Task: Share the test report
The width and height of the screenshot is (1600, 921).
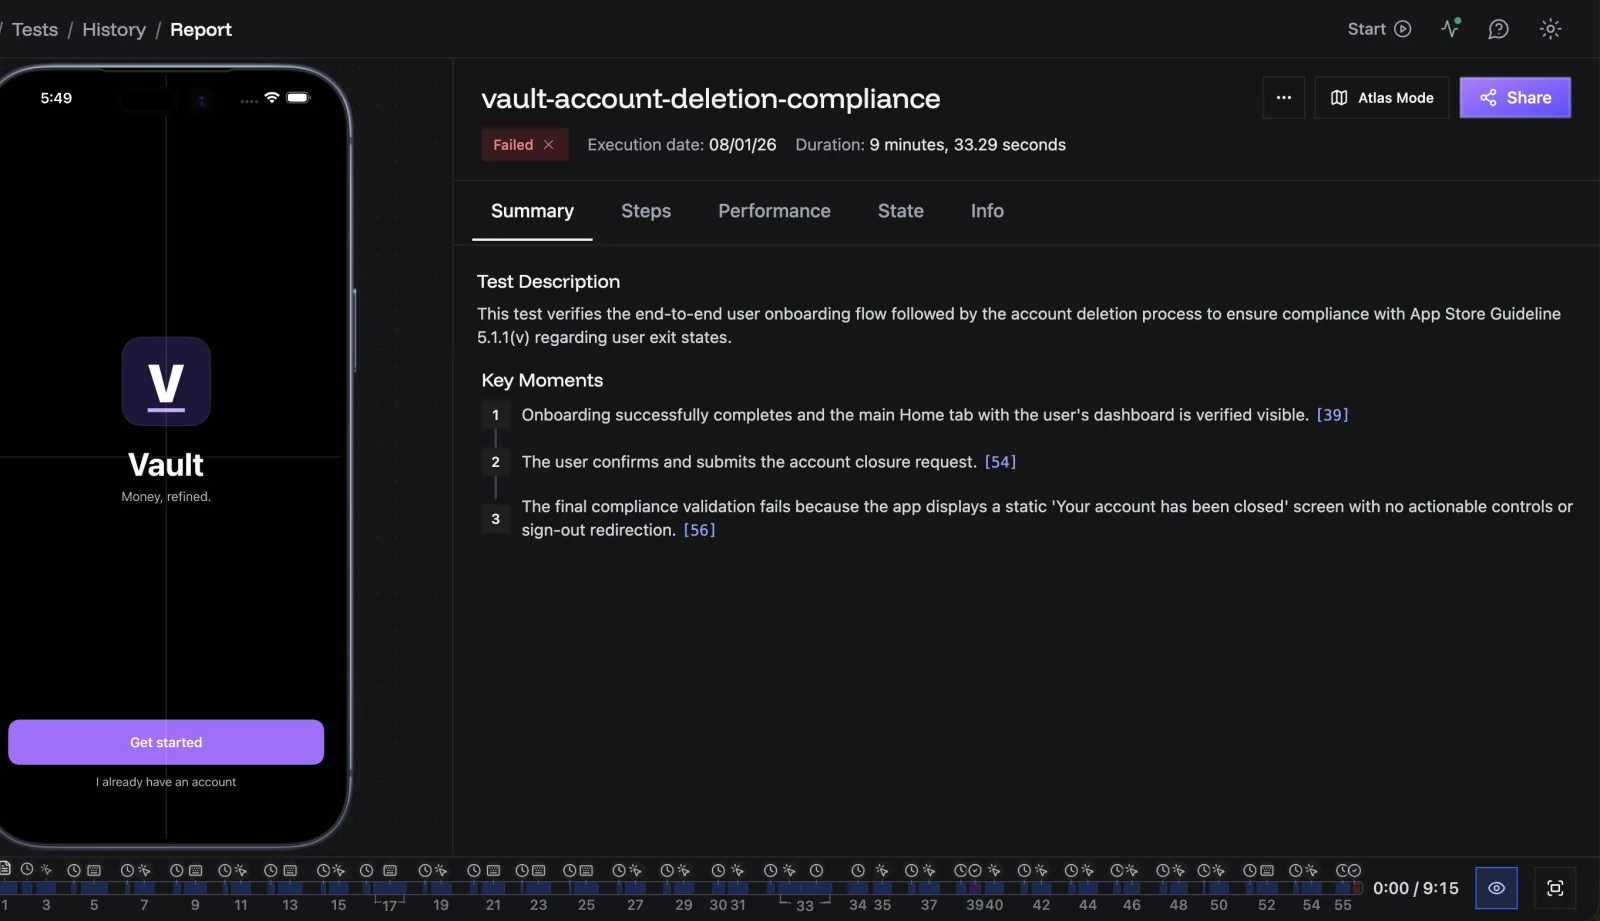Action: (1515, 98)
